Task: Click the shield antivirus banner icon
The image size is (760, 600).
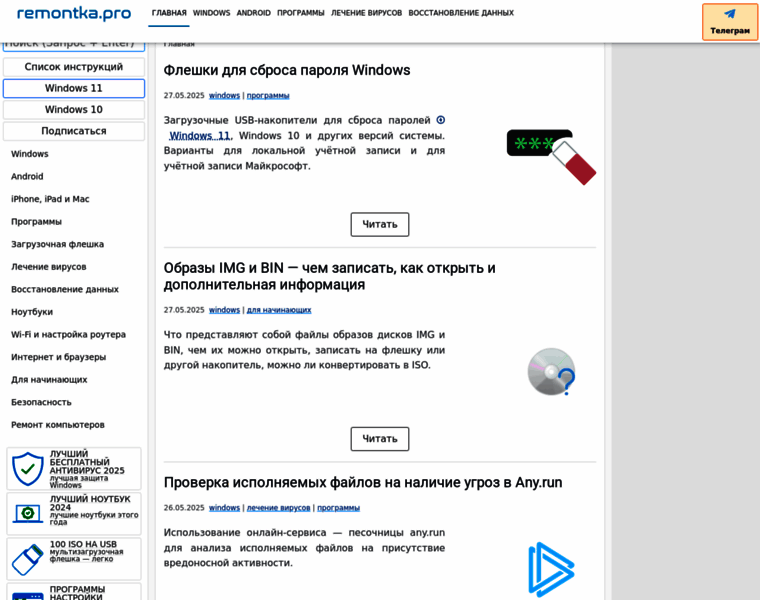Action: [28, 469]
